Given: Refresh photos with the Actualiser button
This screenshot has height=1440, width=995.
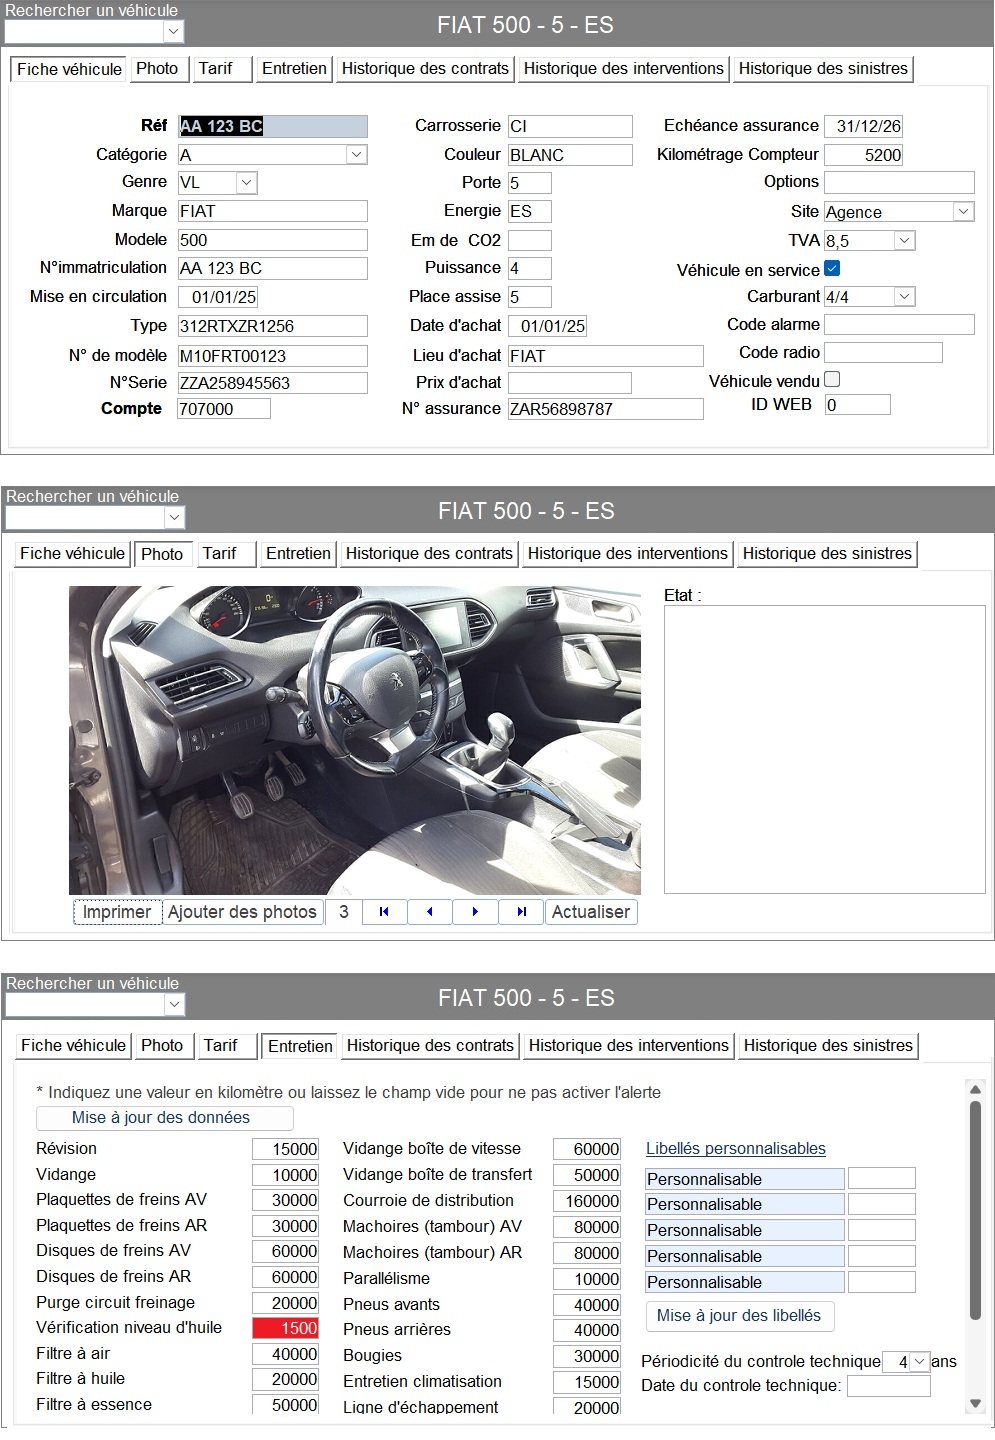Looking at the screenshot, I should [x=591, y=912].
